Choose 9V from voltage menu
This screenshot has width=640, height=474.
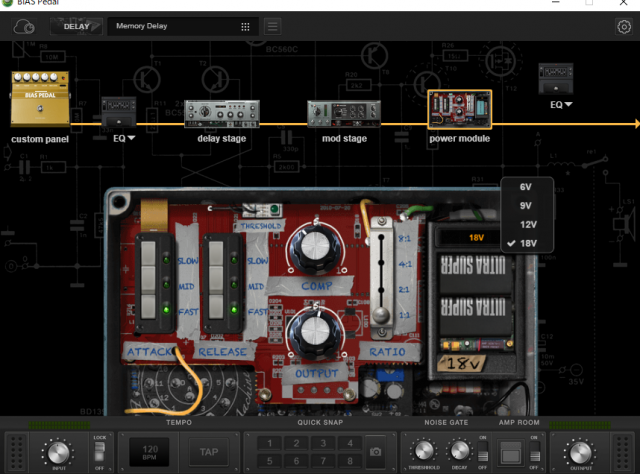click(527, 206)
